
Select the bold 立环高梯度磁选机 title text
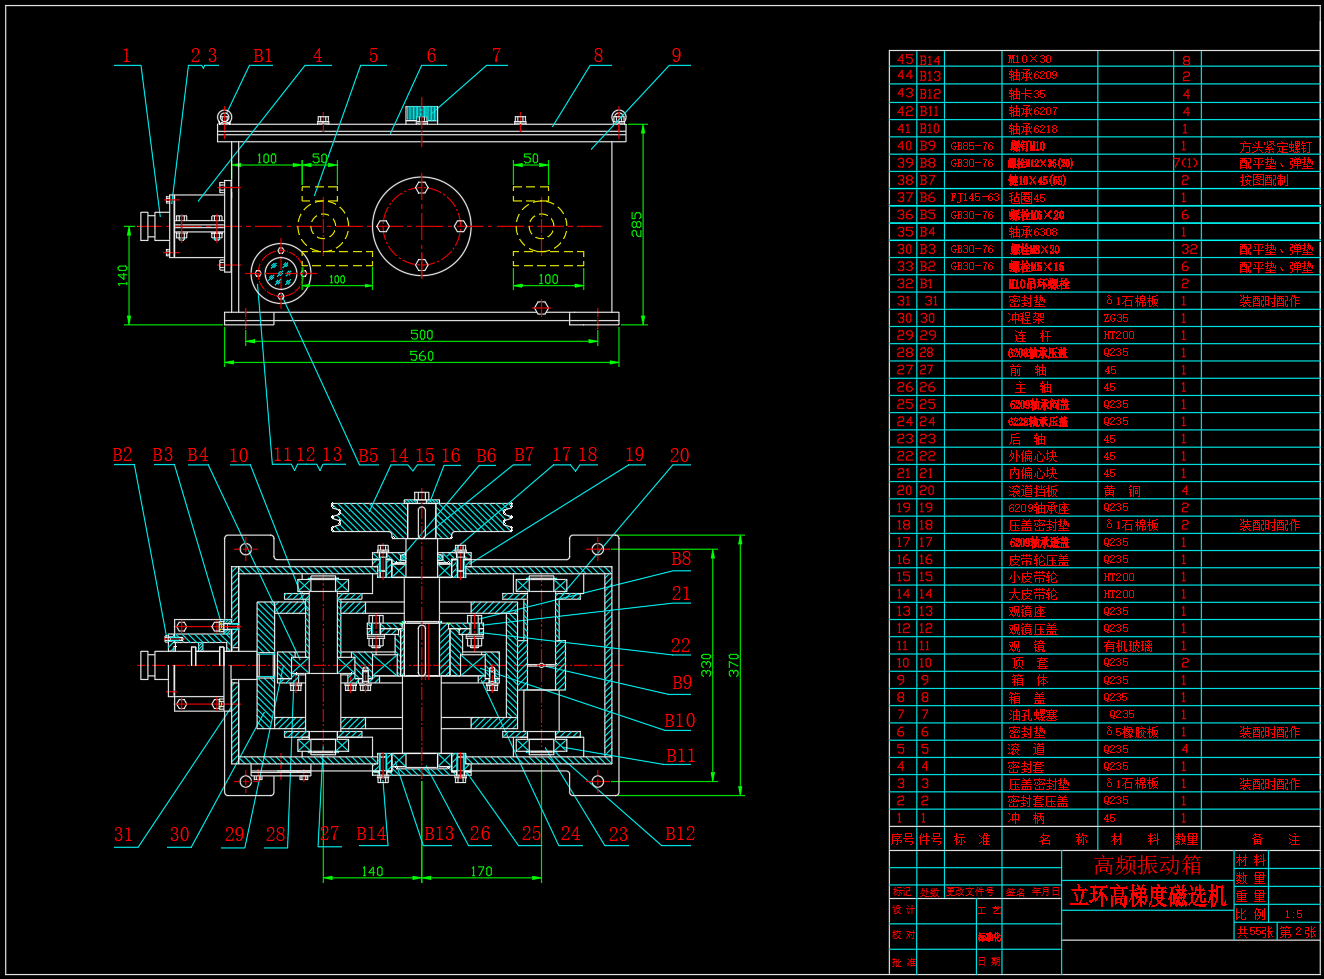(1147, 896)
